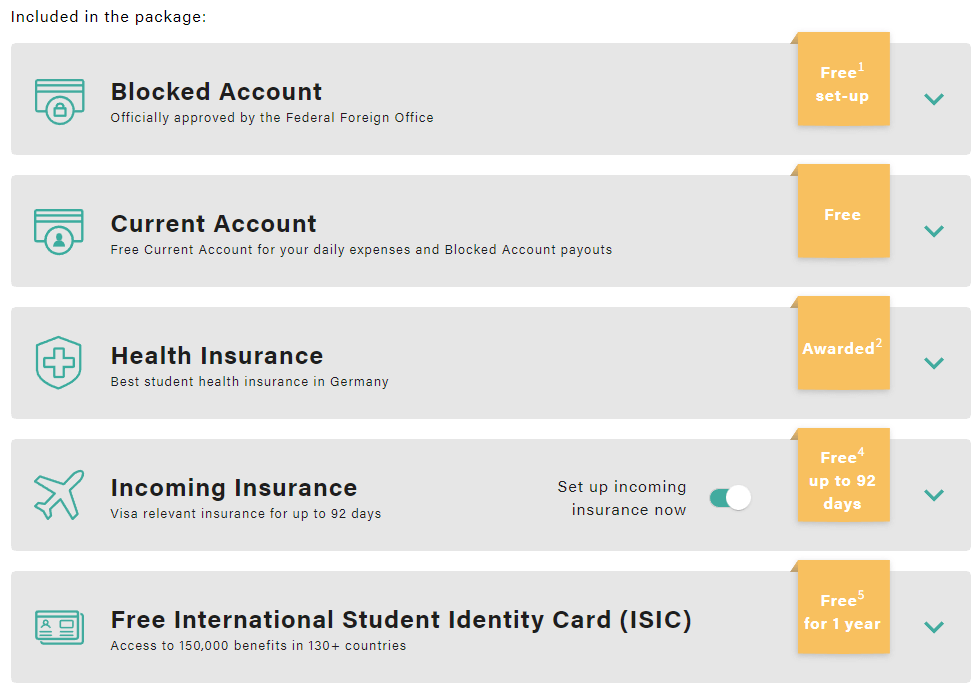Toggle the incoming insurance setup switch
The height and width of the screenshot is (689, 979).
click(730, 498)
